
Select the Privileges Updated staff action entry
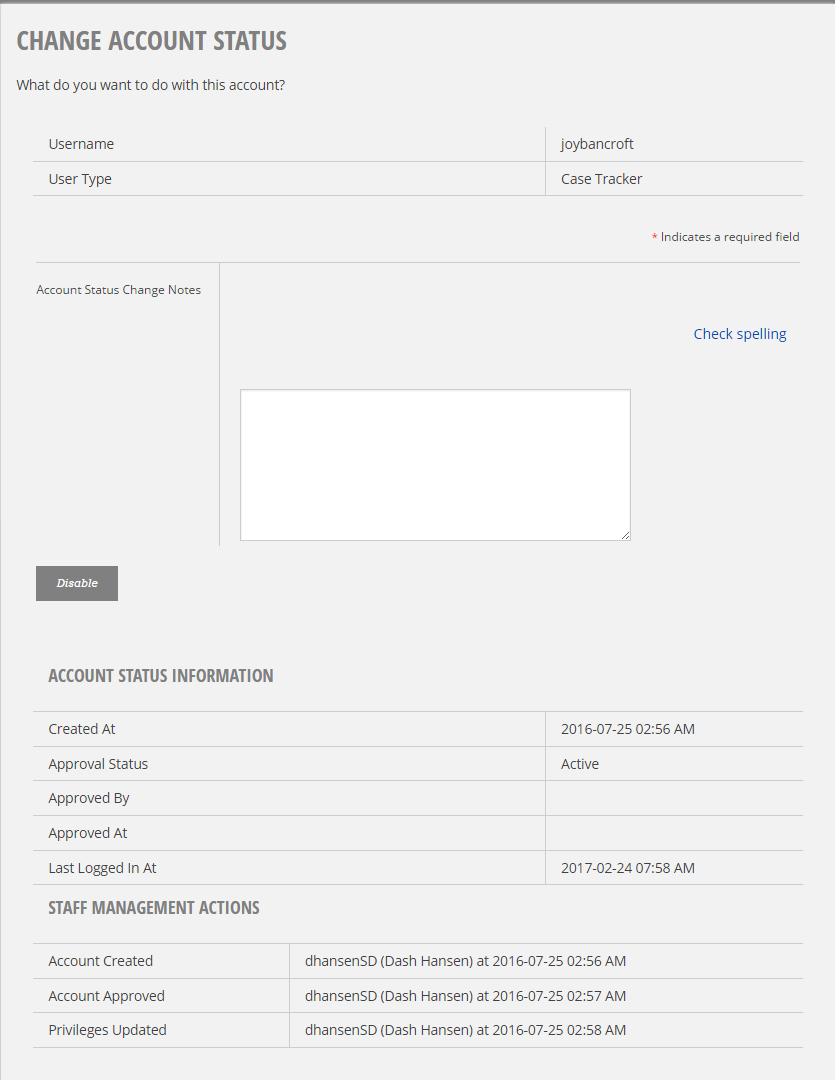tap(465, 1030)
